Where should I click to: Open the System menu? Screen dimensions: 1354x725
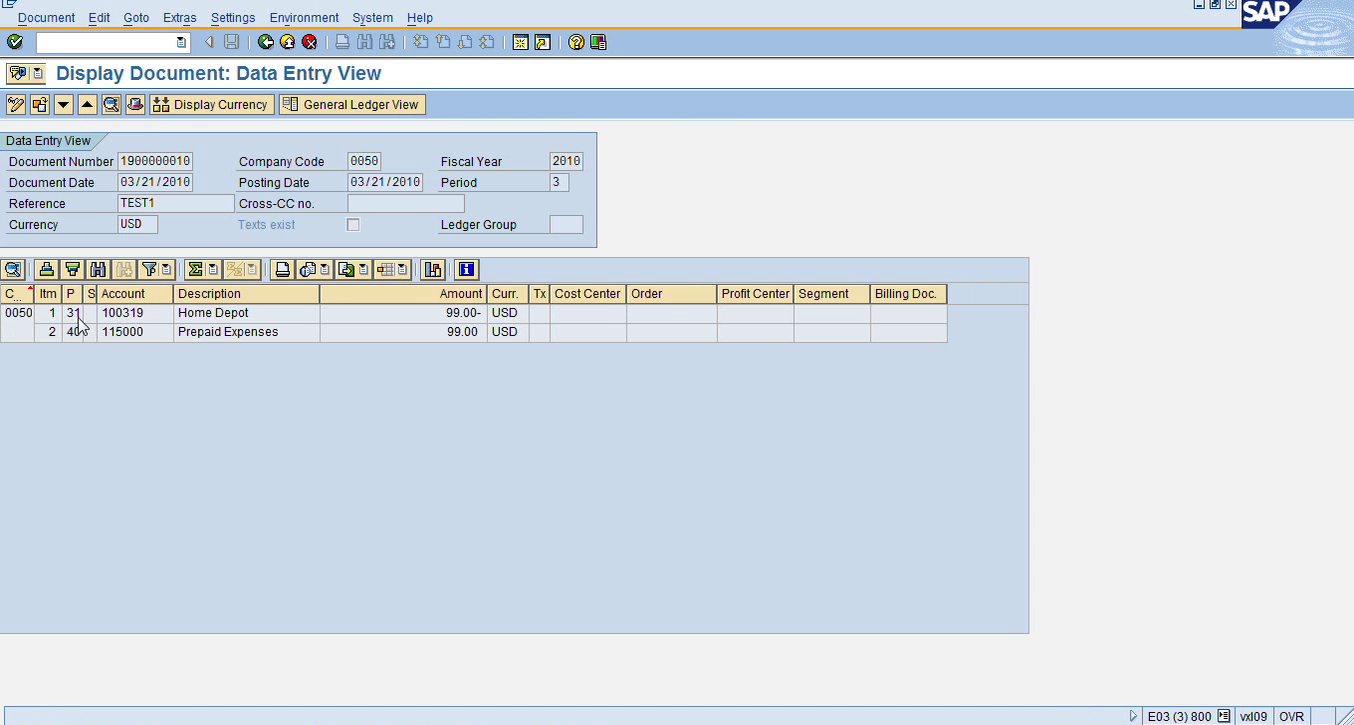point(373,18)
